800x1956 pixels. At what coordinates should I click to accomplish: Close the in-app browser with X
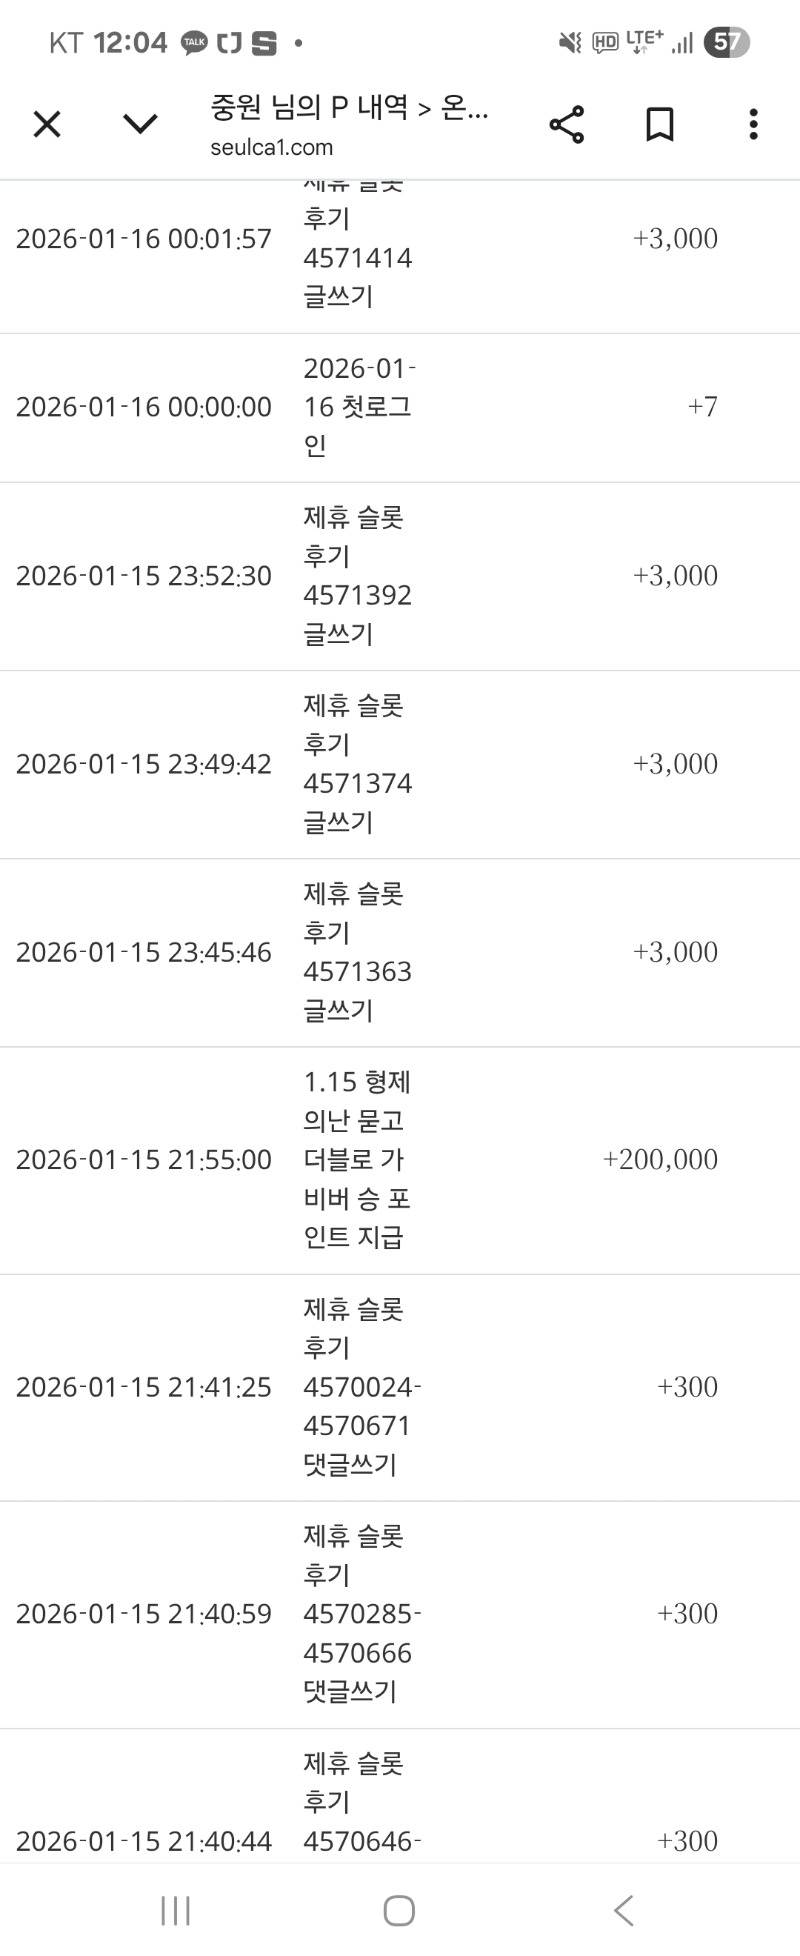click(47, 125)
